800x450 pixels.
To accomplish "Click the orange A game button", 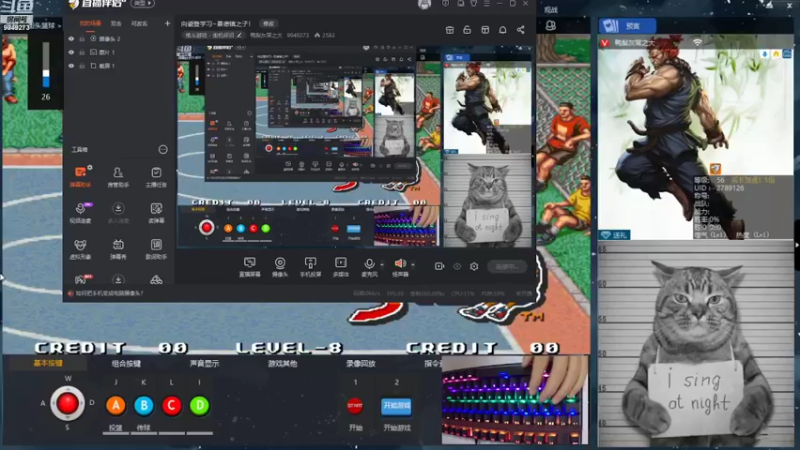I will tap(116, 405).
